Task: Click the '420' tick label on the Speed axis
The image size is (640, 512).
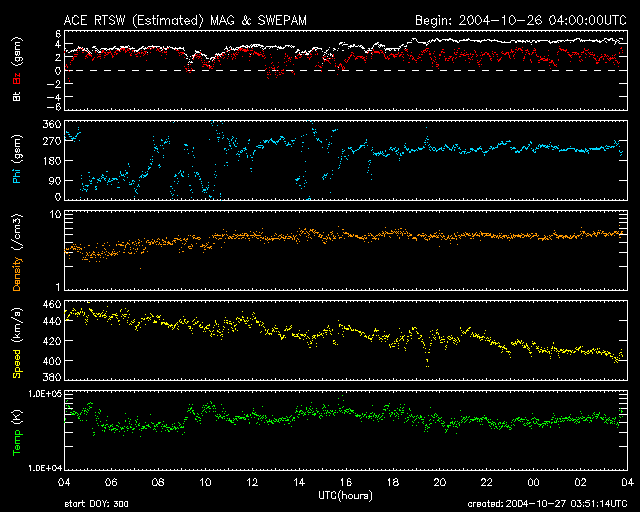Action: pyautogui.click(x=52, y=341)
